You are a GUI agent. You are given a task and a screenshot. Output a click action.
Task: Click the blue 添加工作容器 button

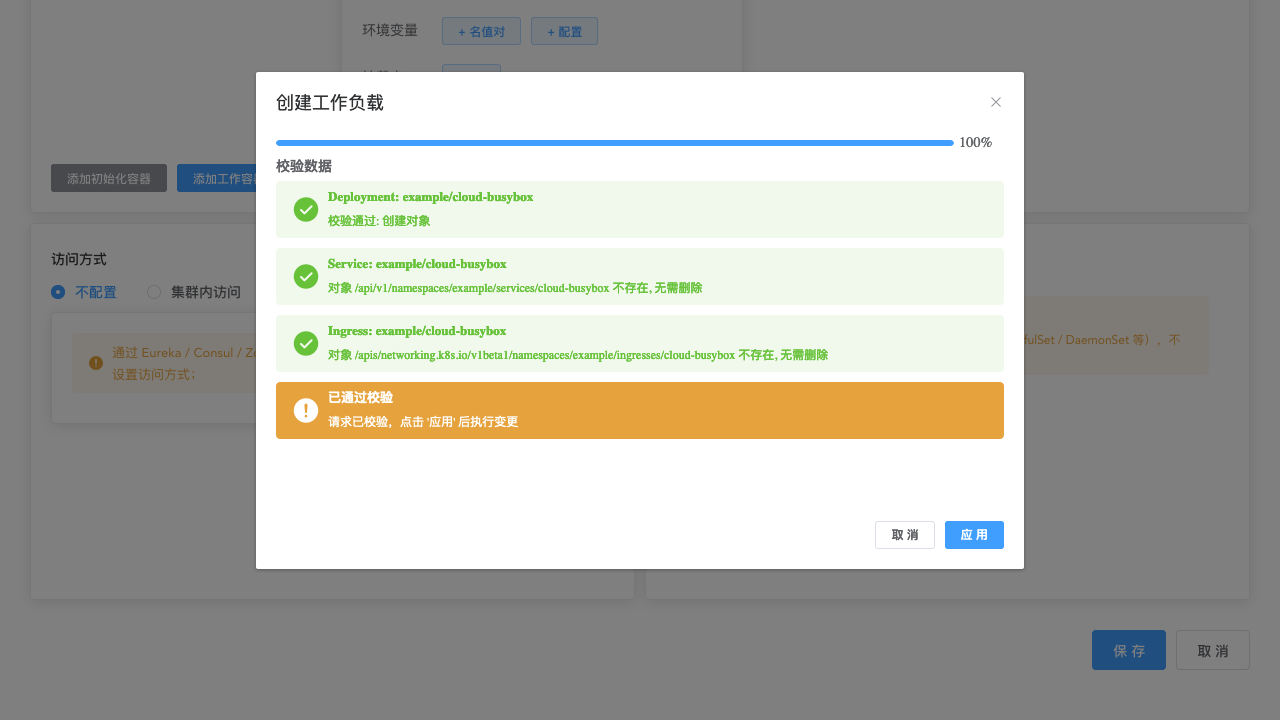click(x=217, y=178)
